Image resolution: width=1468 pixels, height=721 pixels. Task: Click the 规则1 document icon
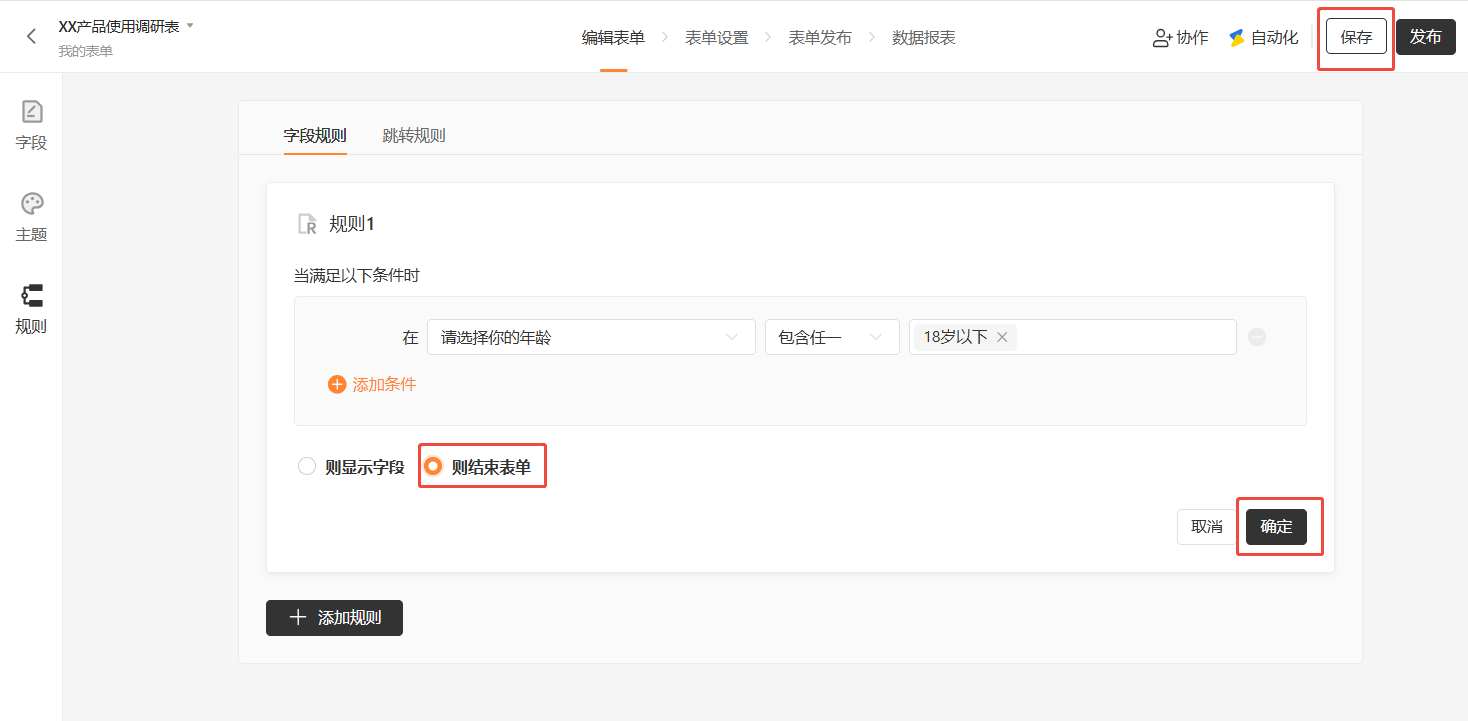[308, 224]
